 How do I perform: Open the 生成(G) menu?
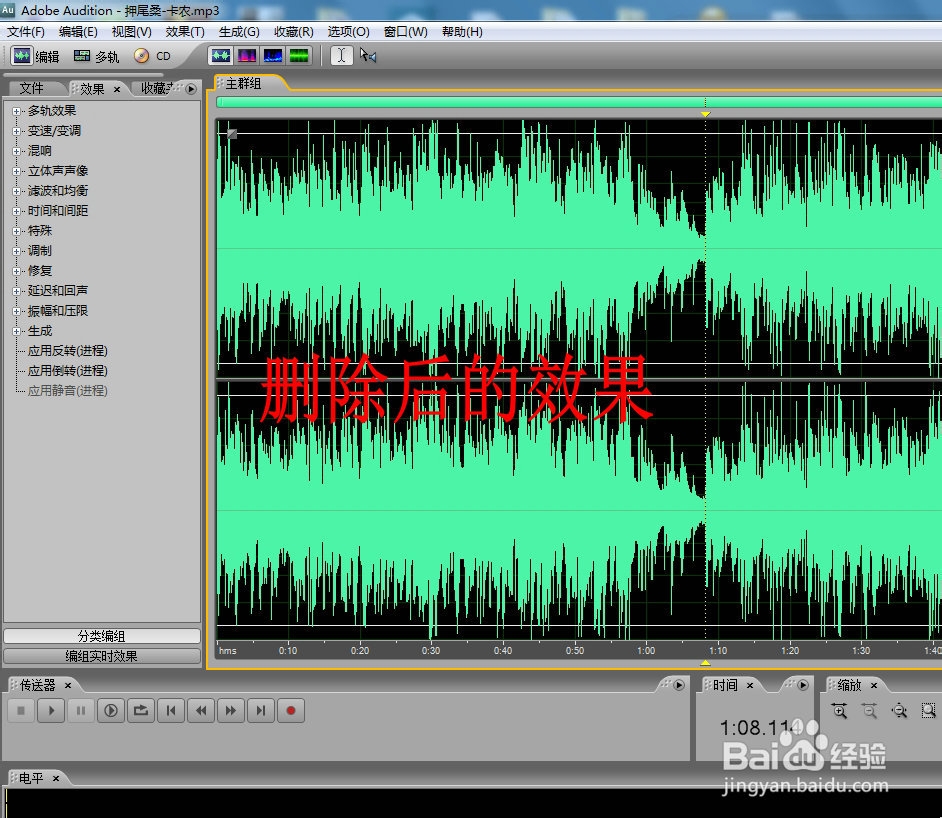pyautogui.click(x=239, y=32)
